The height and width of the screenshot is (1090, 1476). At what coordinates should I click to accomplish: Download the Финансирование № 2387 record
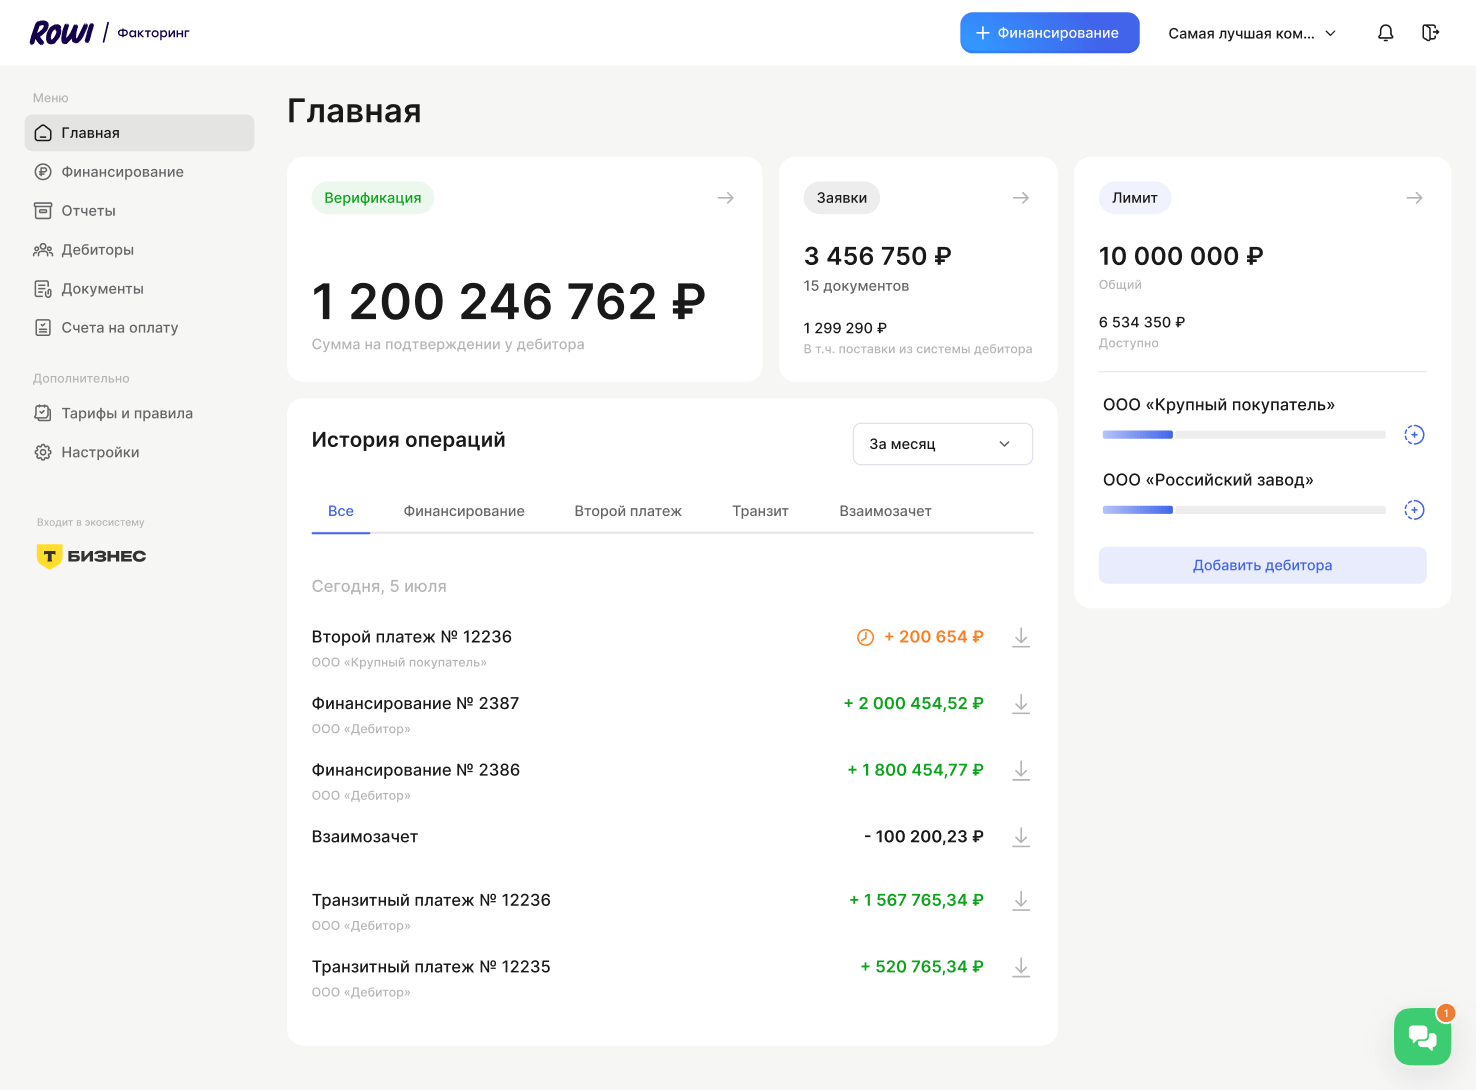1020,704
